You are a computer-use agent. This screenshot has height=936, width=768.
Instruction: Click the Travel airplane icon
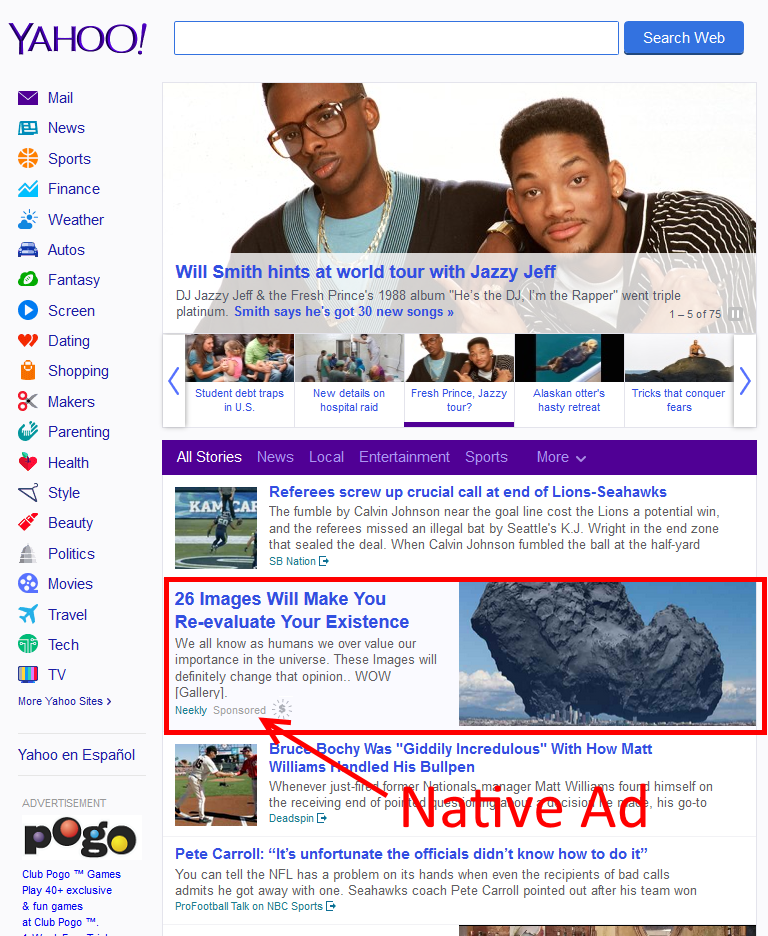pyautogui.click(x=28, y=614)
